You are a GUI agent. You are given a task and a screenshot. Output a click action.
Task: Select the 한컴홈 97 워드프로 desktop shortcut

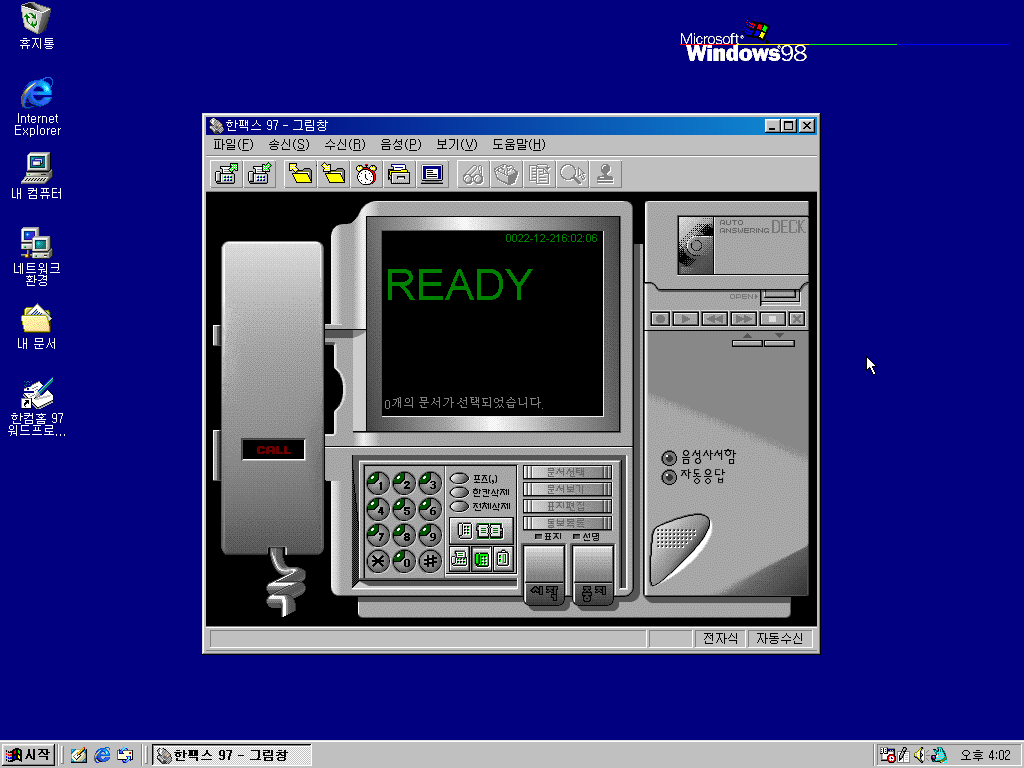pos(37,408)
